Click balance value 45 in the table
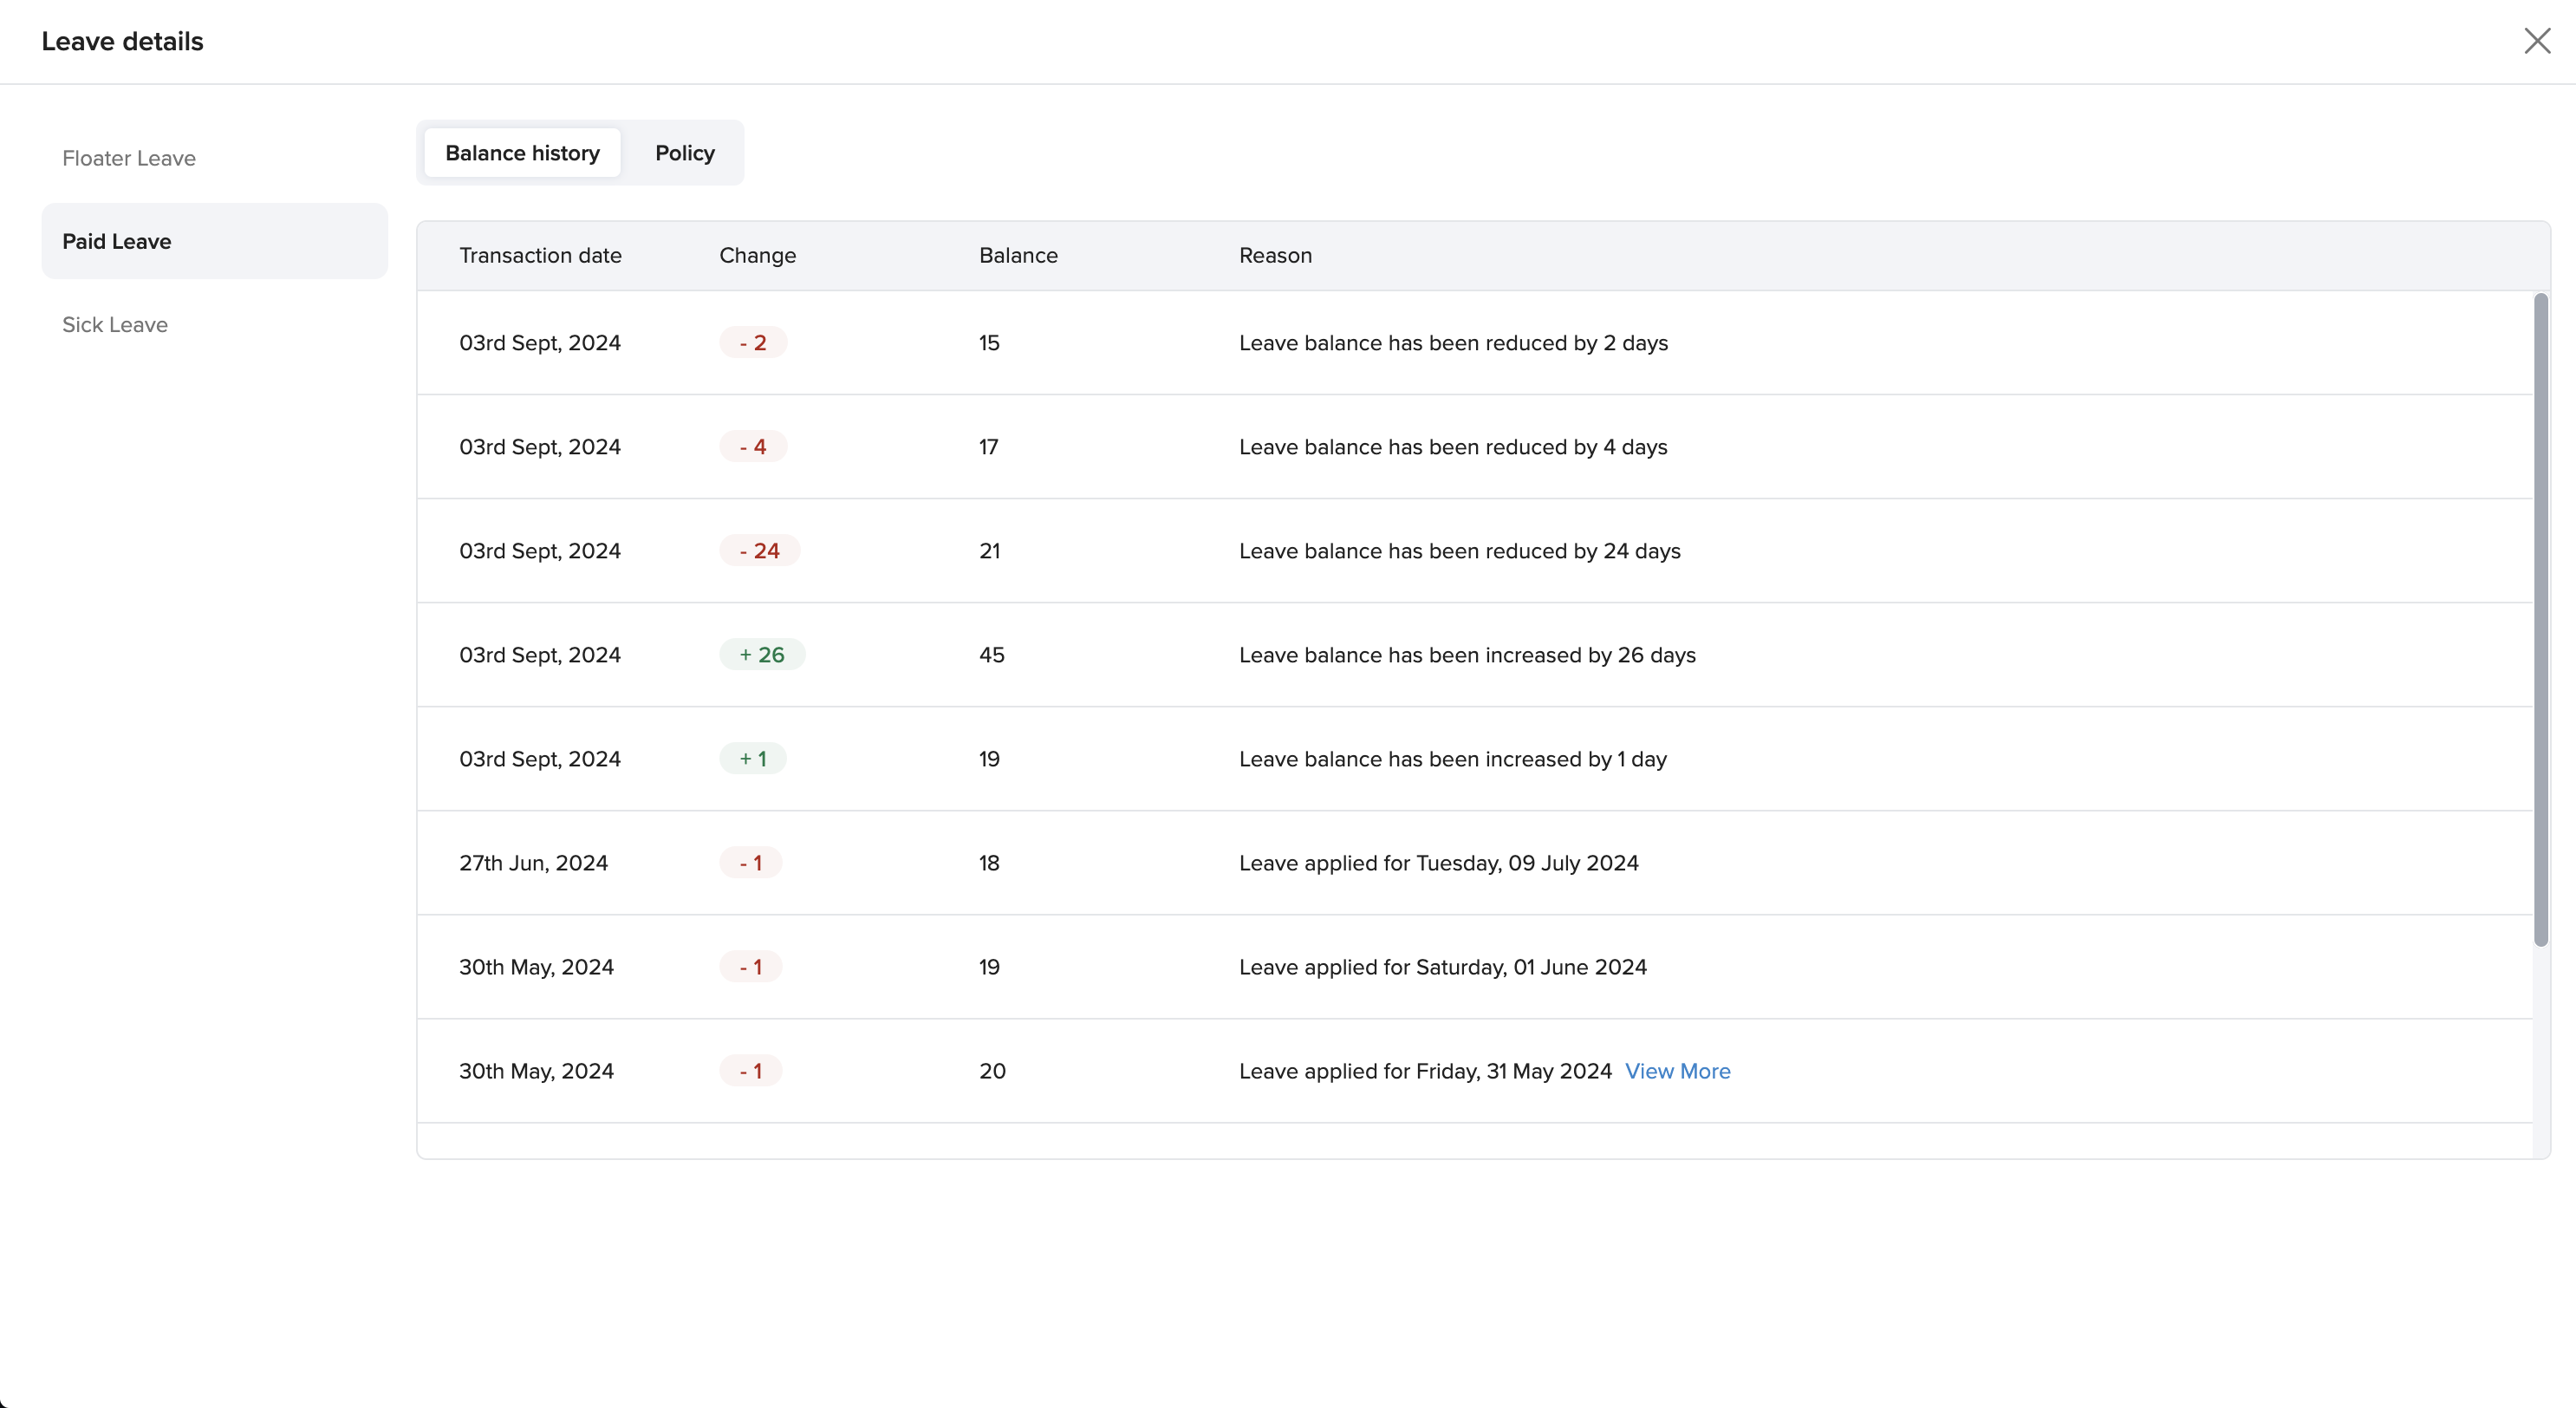The width and height of the screenshot is (2576, 1408). 991,655
